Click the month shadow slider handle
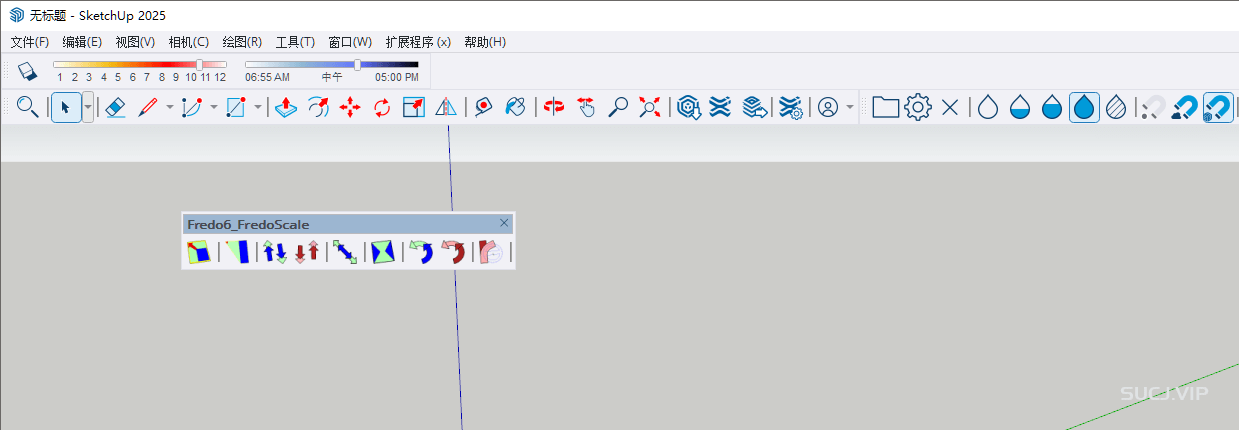Image resolution: width=1239 pixels, height=430 pixels. point(199,64)
